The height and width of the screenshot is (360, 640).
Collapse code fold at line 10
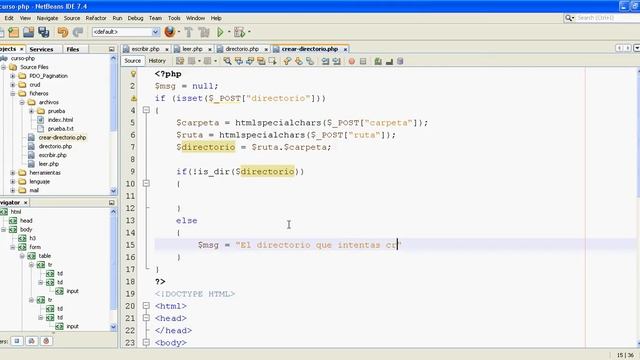point(146,184)
